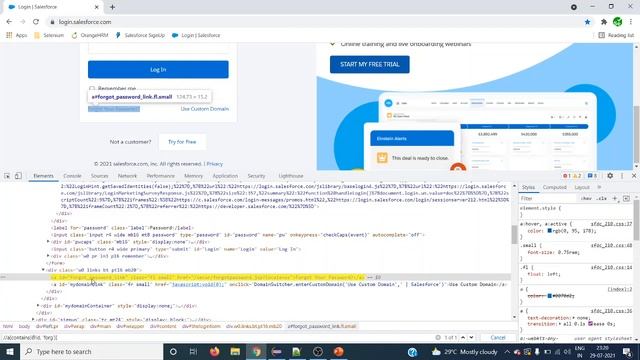Toggle the :hov element state button
Image resolution: width=640 pixels, height=360 pixels.
point(586,198)
